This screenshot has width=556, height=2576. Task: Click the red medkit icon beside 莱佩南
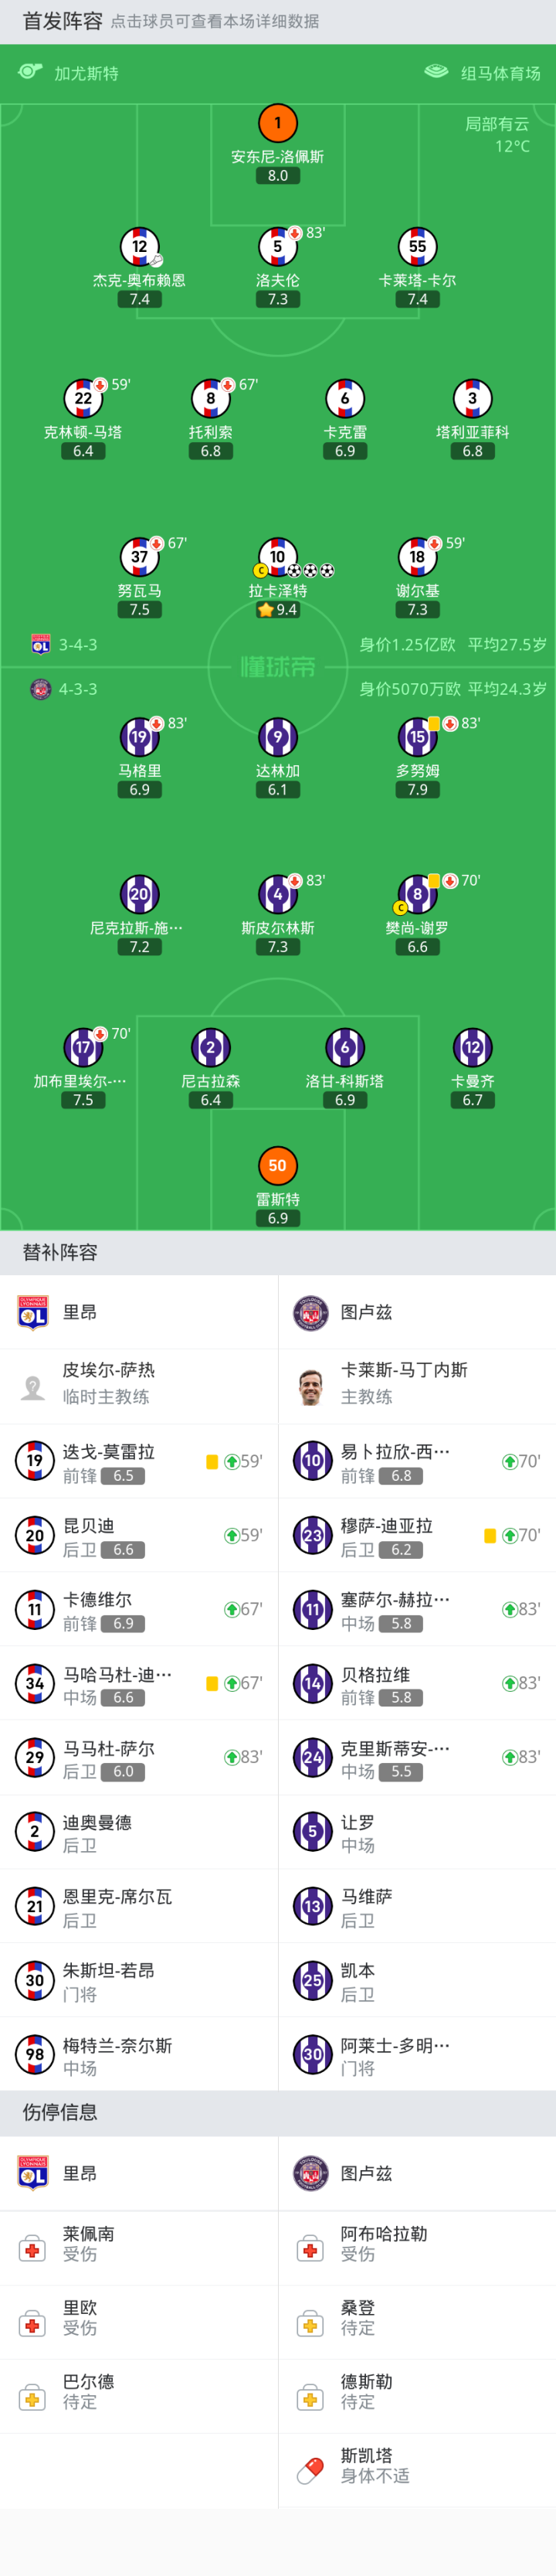[33, 2250]
